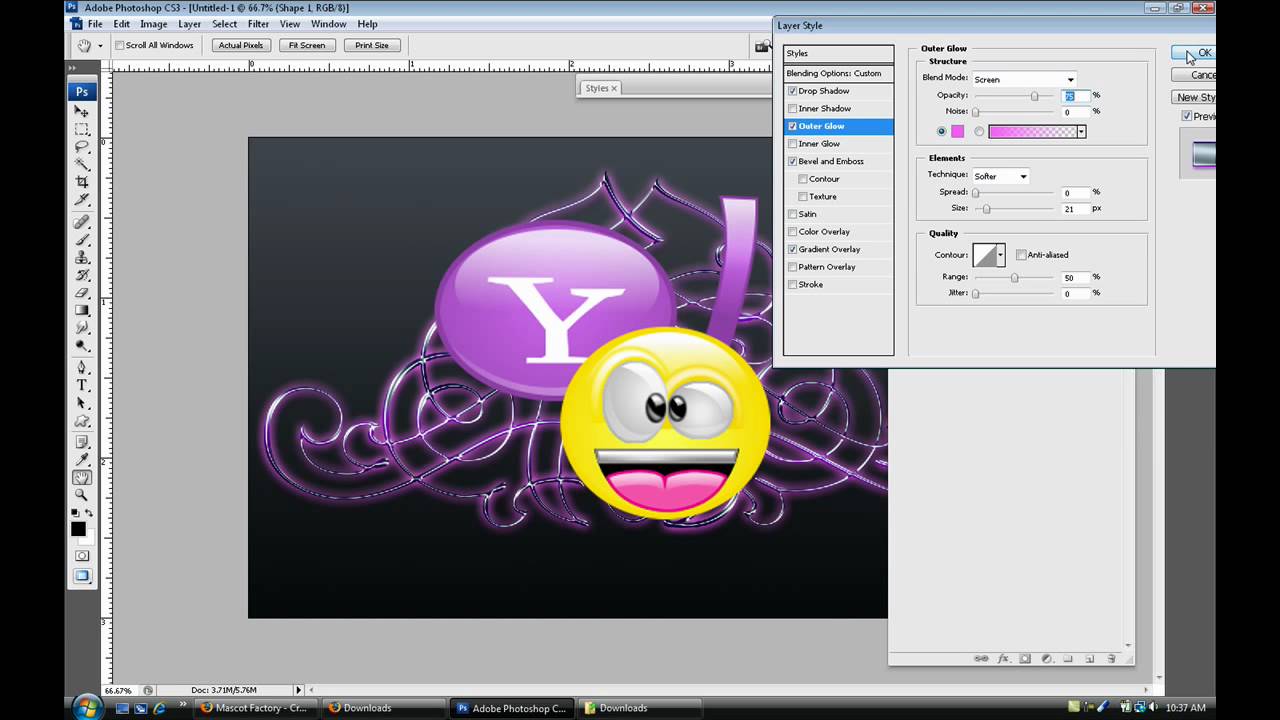The height and width of the screenshot is (720, 1280).
Task: Select the Crop tool
Action: click(x=82, y=182)
